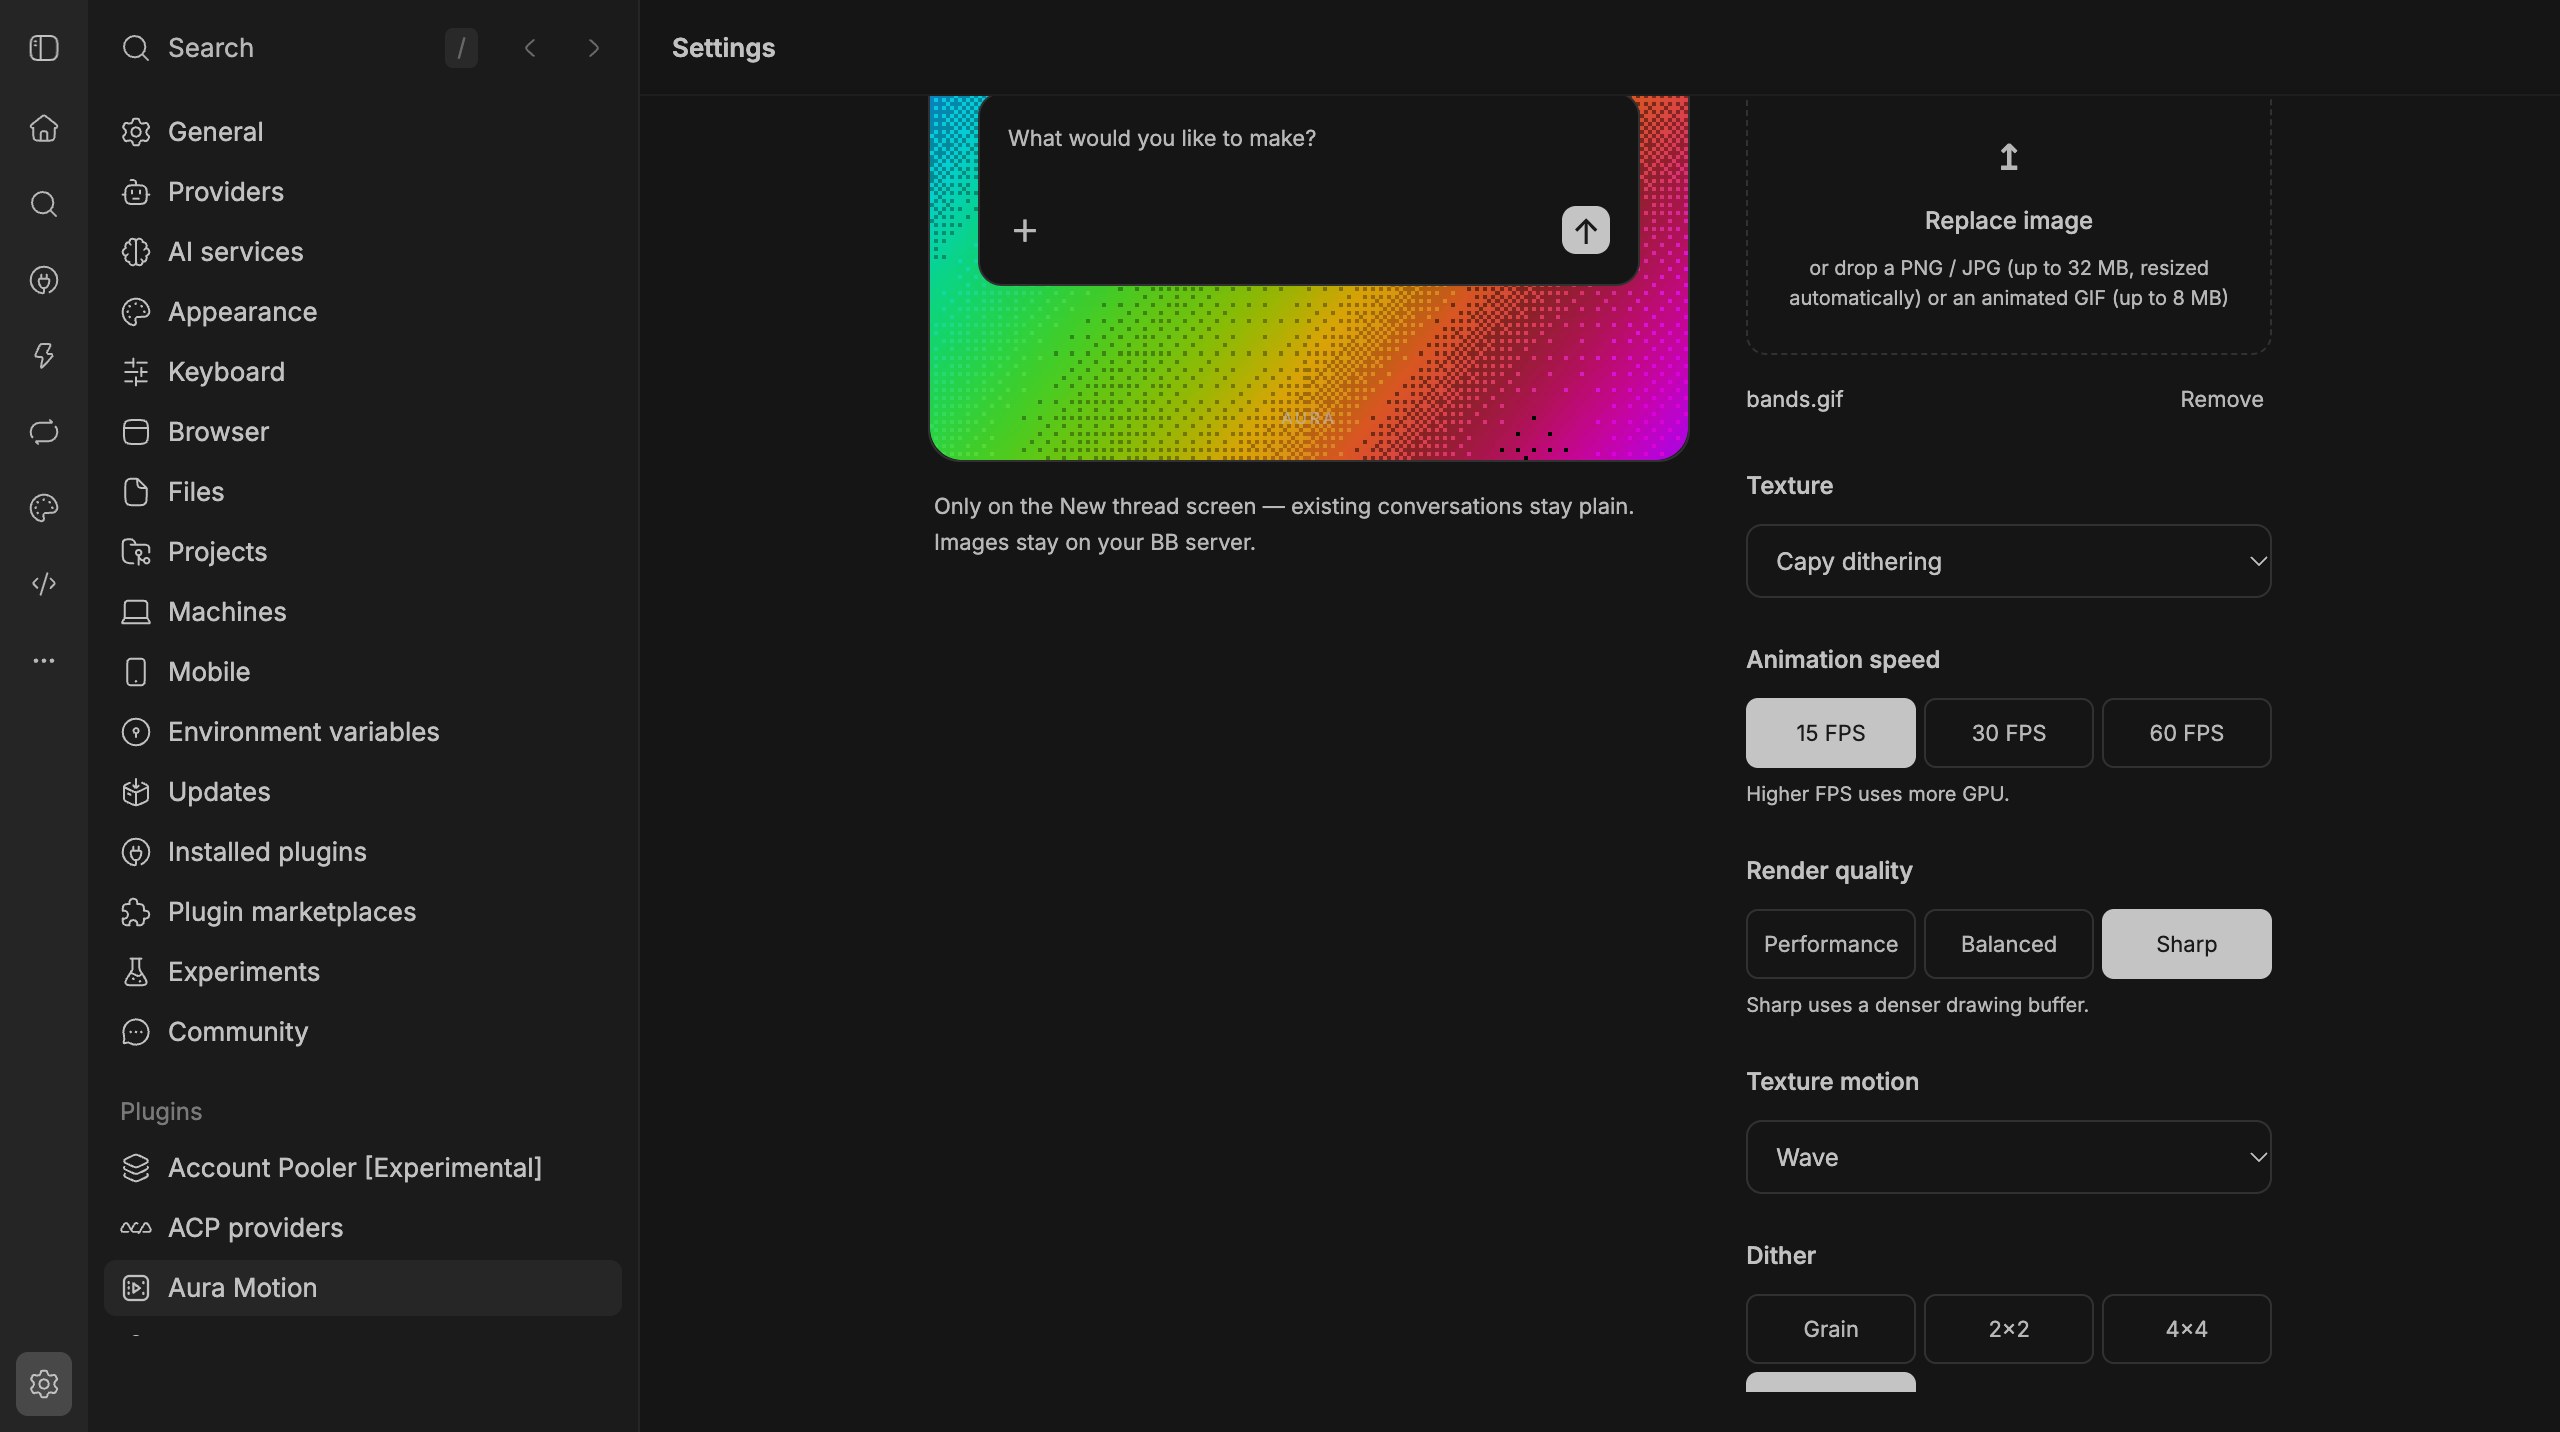Toggle the sidebar panel icon

[x=44, y=48]
